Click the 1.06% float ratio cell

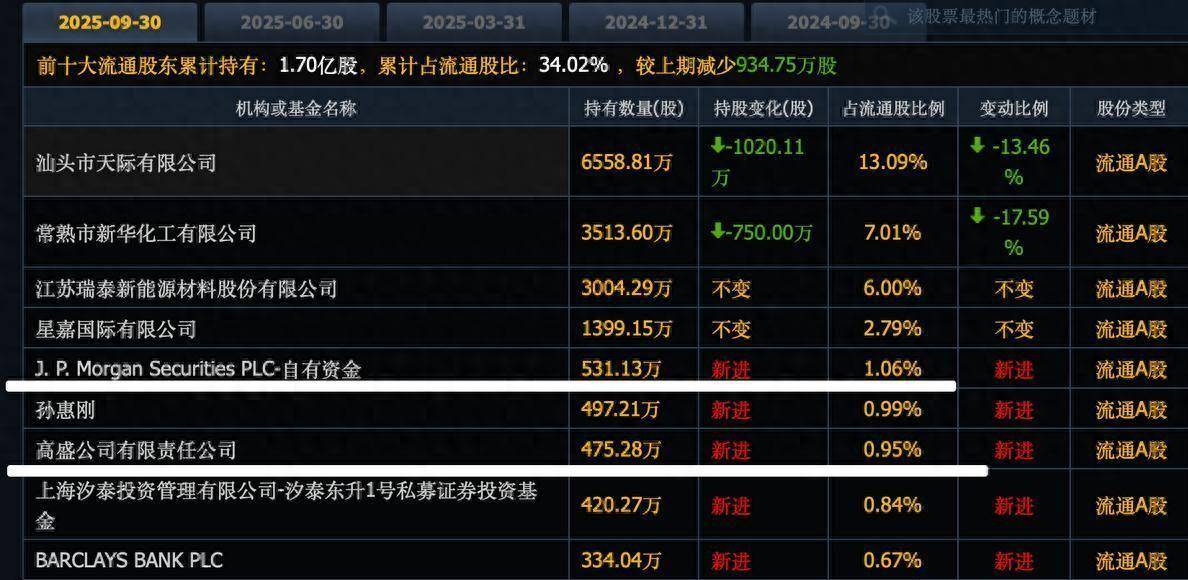[893, 369]
